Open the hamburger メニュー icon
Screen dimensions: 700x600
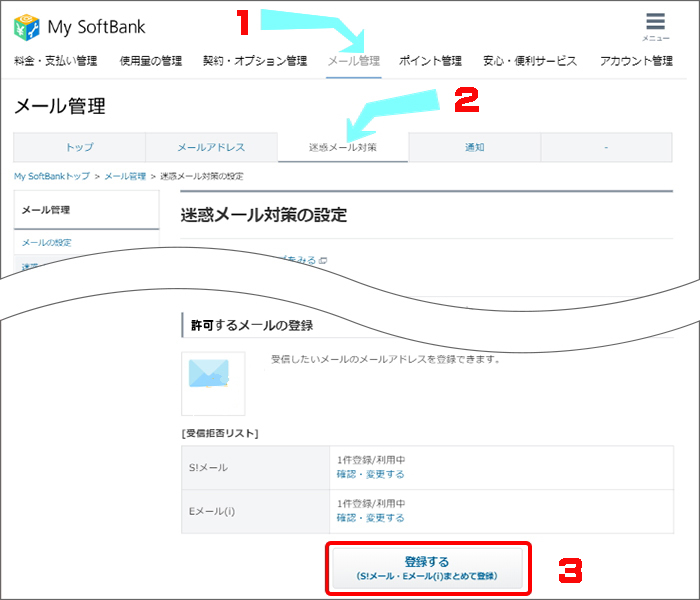[x=655, y=25]
